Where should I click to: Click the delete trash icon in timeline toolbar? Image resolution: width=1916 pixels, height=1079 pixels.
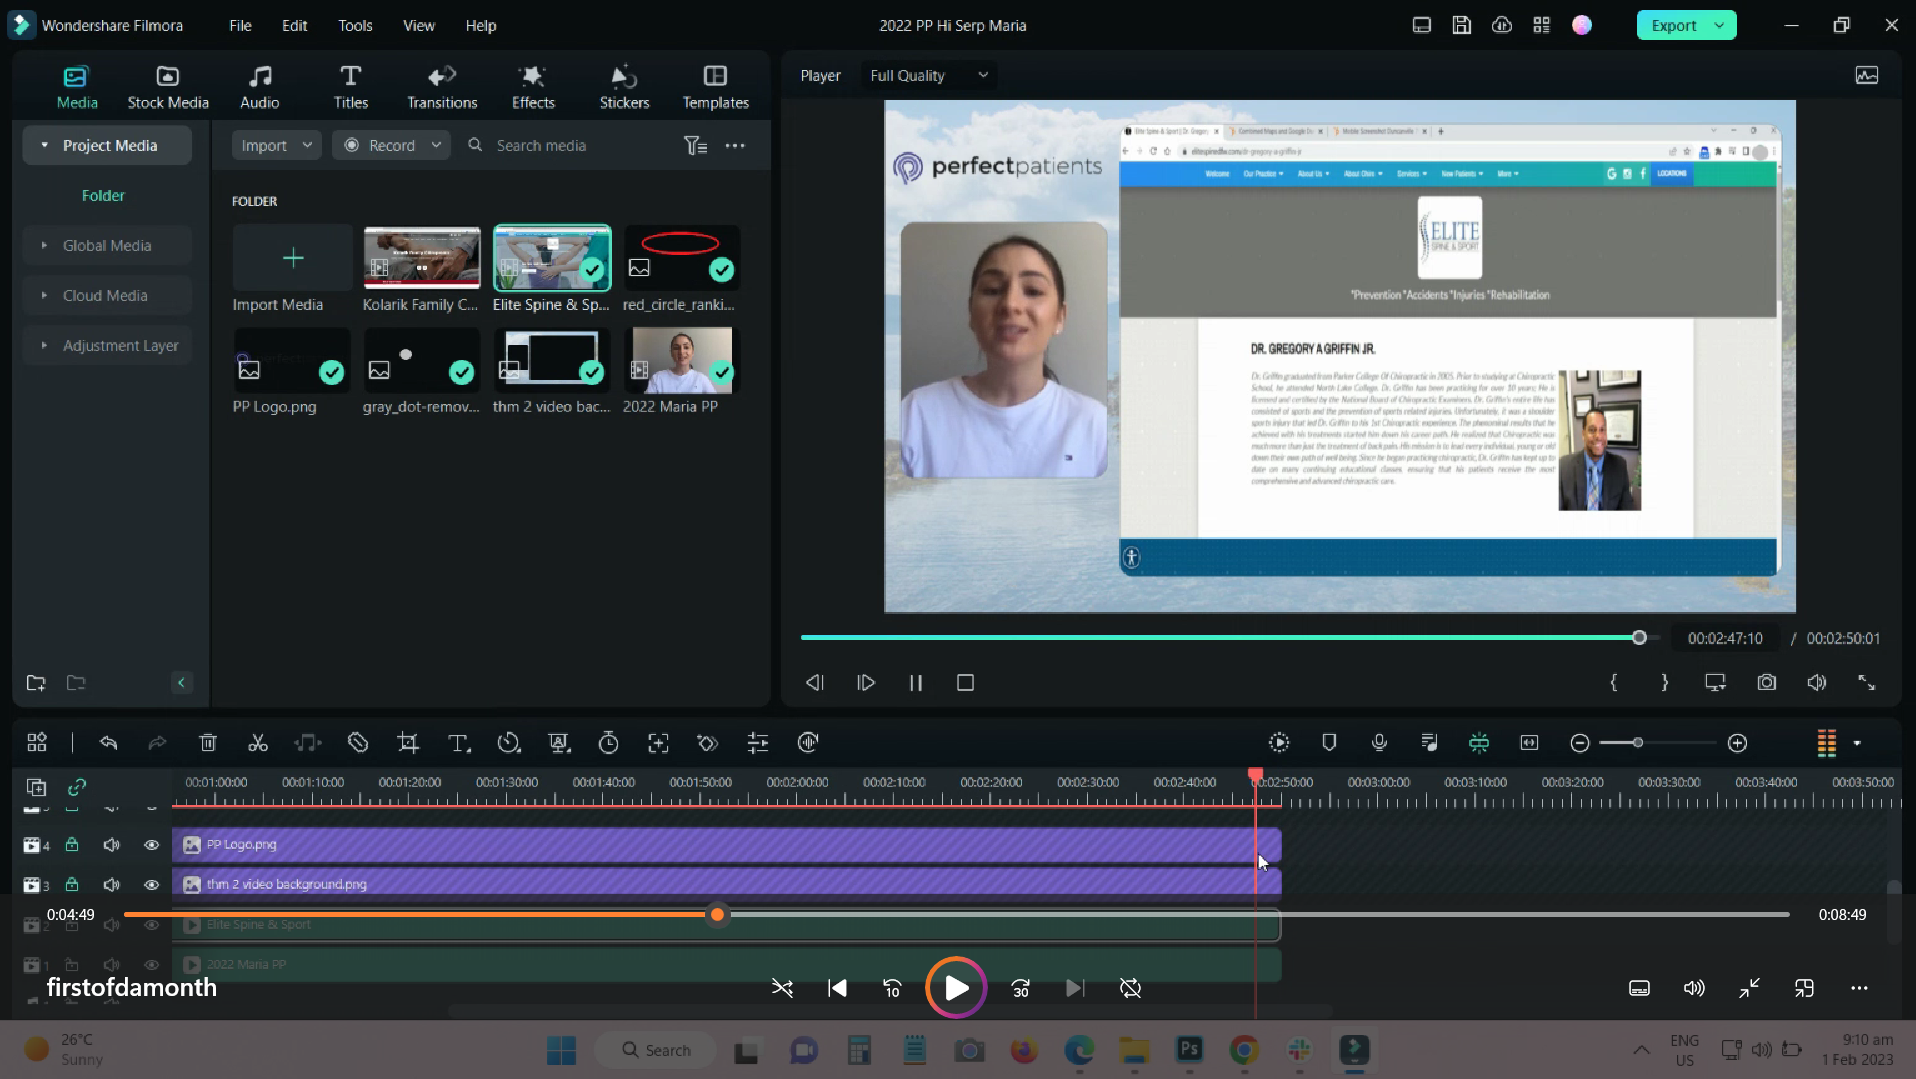coord(208,743)
